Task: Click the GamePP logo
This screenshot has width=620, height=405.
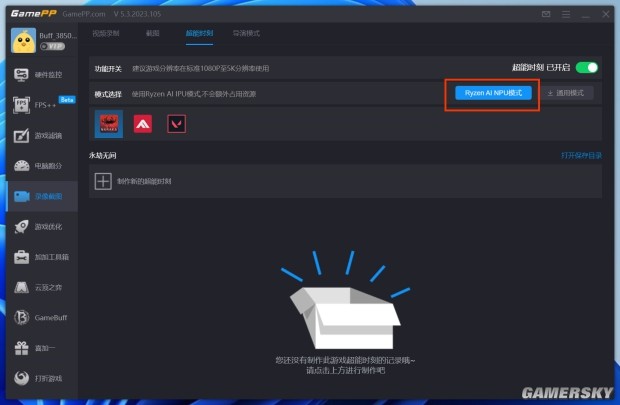Action: 34,14
